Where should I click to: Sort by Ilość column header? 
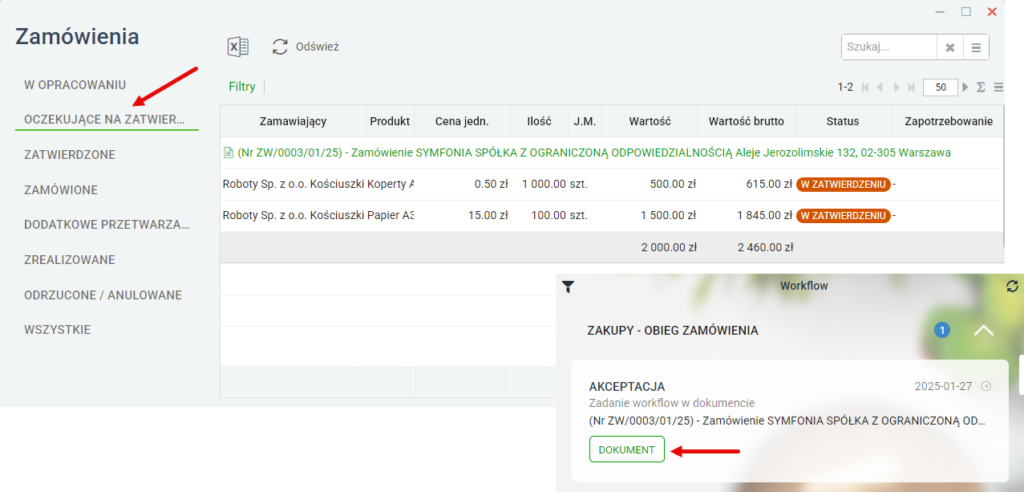tap(539, 121)
